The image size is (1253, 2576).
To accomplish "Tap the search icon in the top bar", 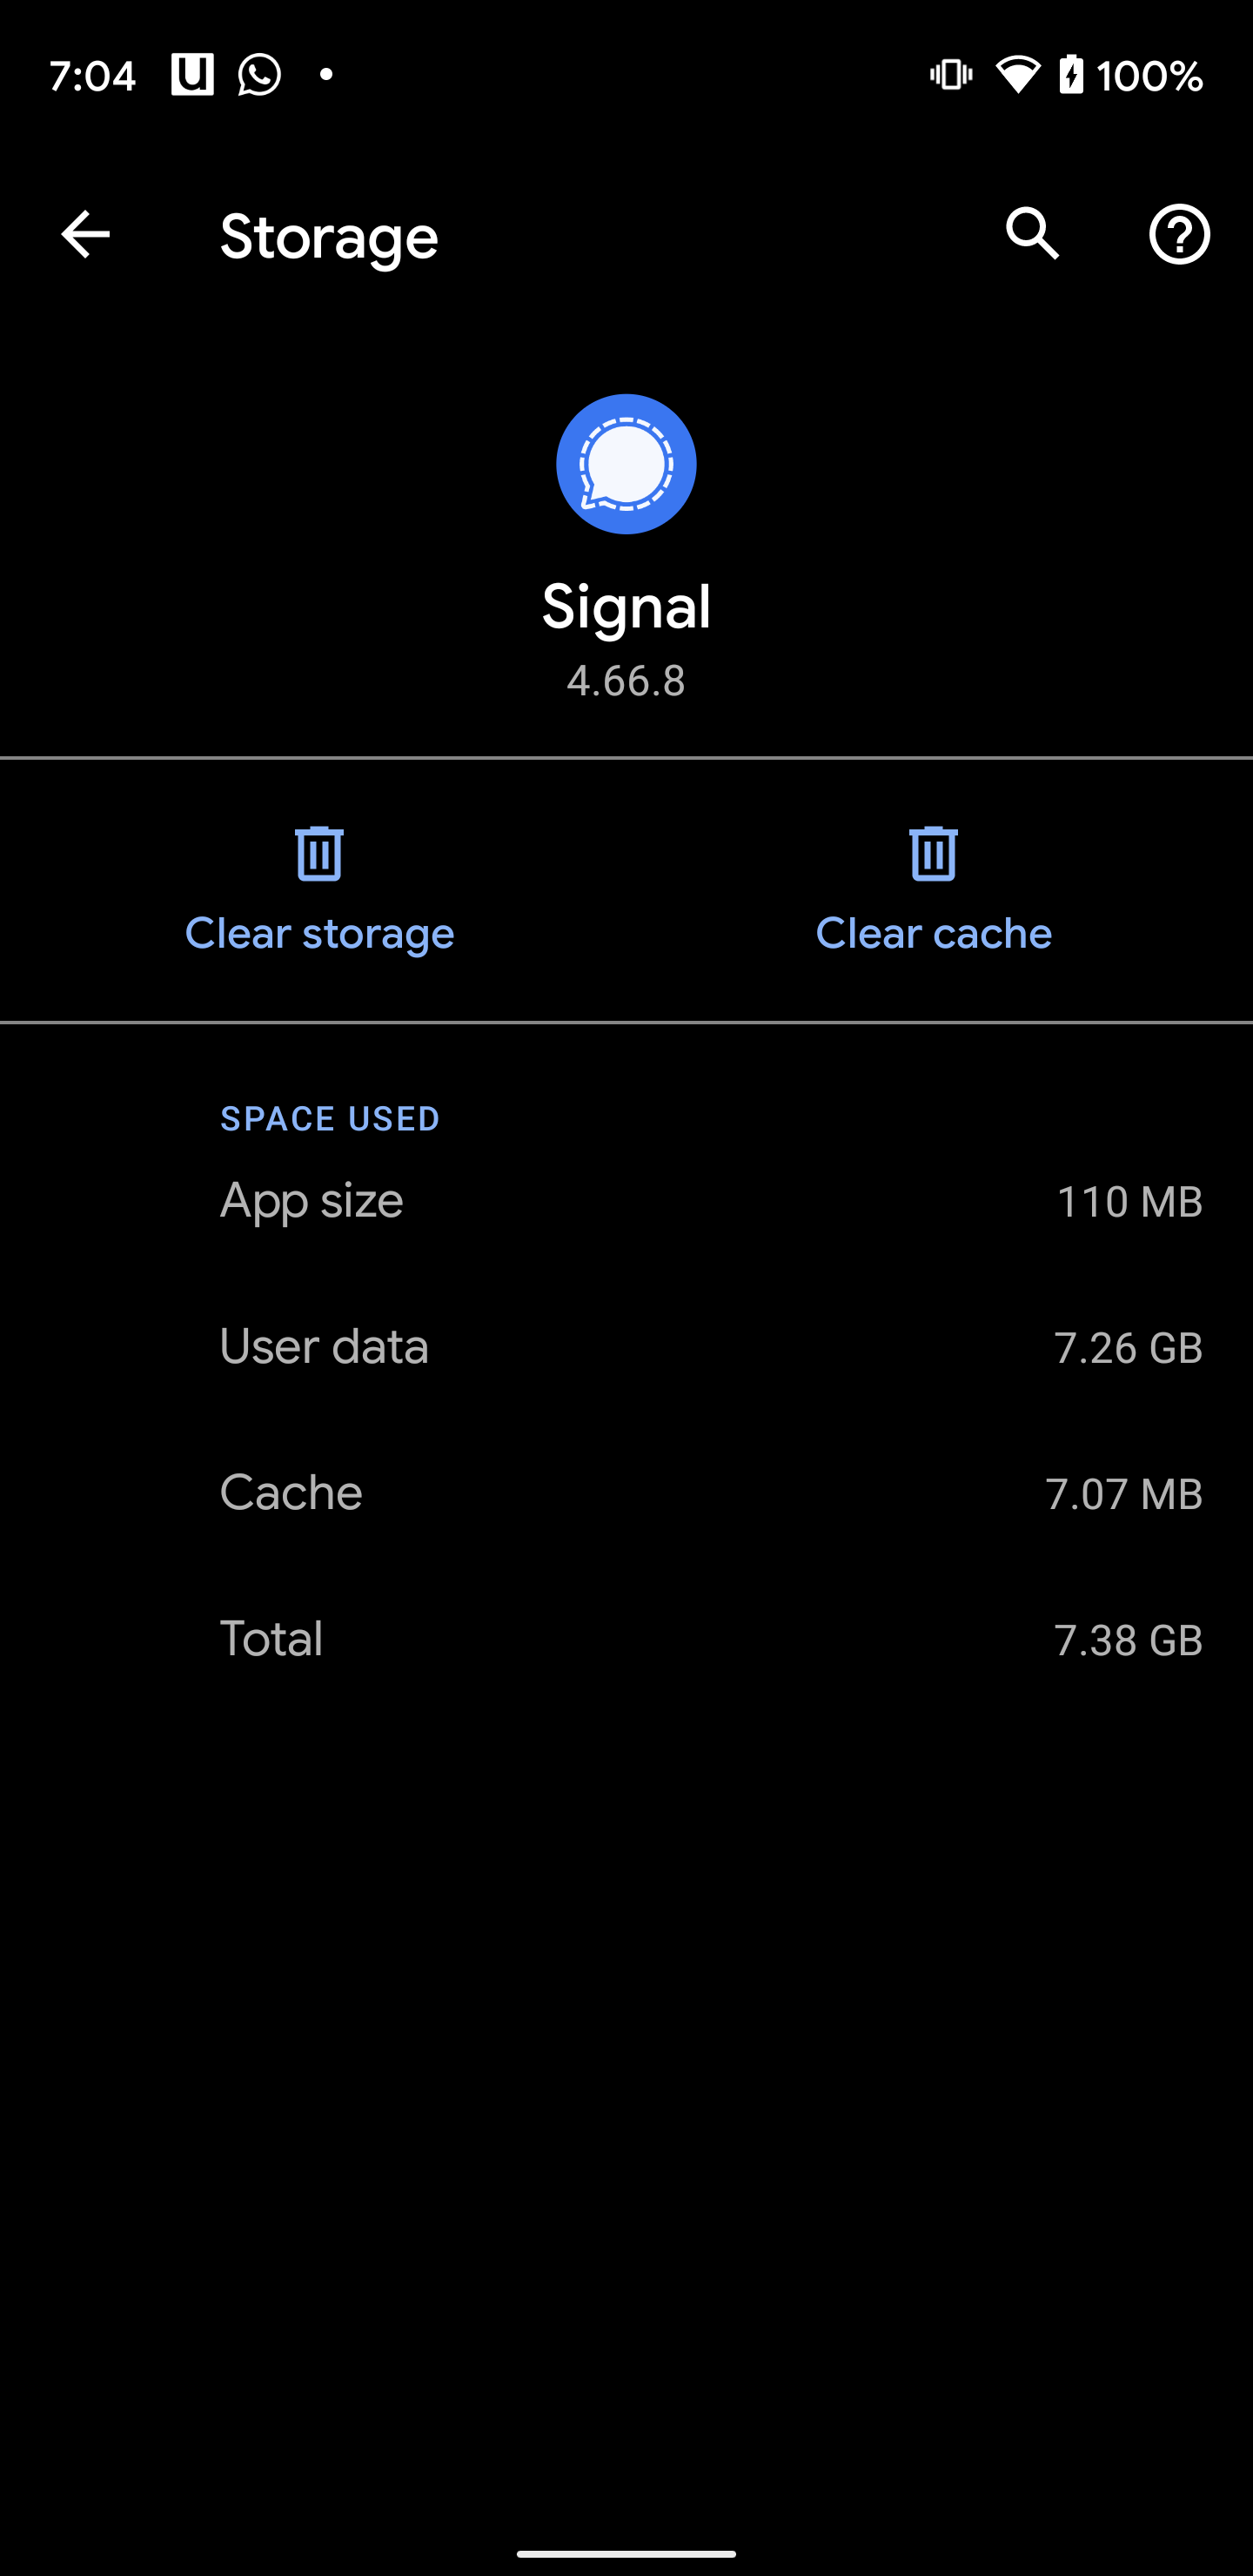I will click(1034, 236).
